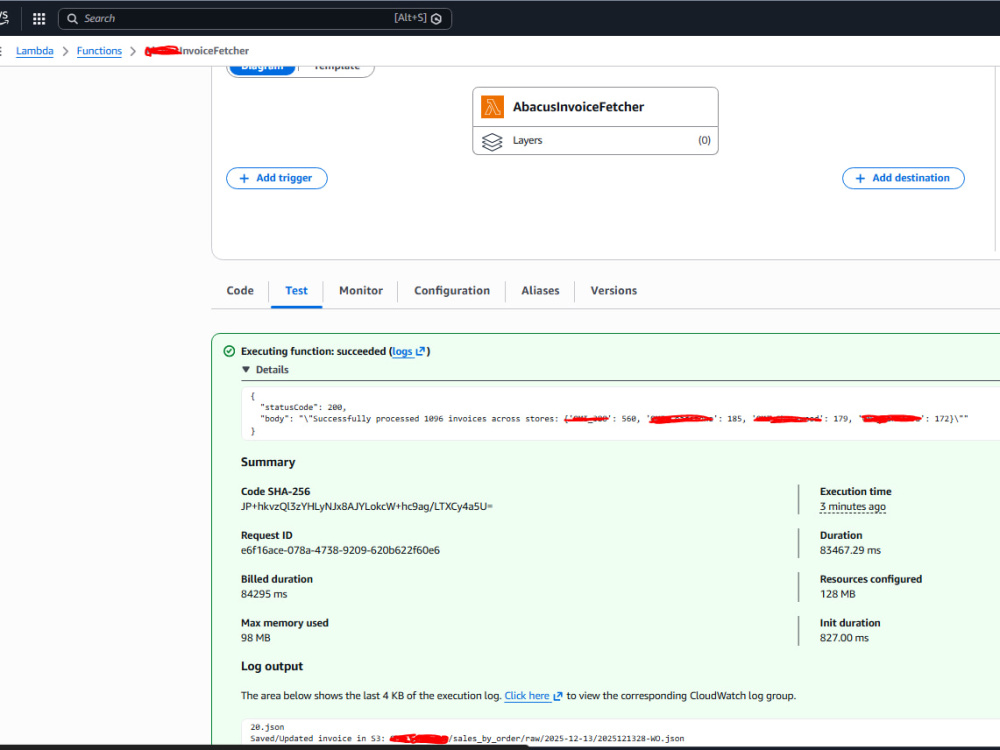Click the search magnifier icon in the top bar
Viewport: 1000px width, 750px height.
[x=72, y=18]
